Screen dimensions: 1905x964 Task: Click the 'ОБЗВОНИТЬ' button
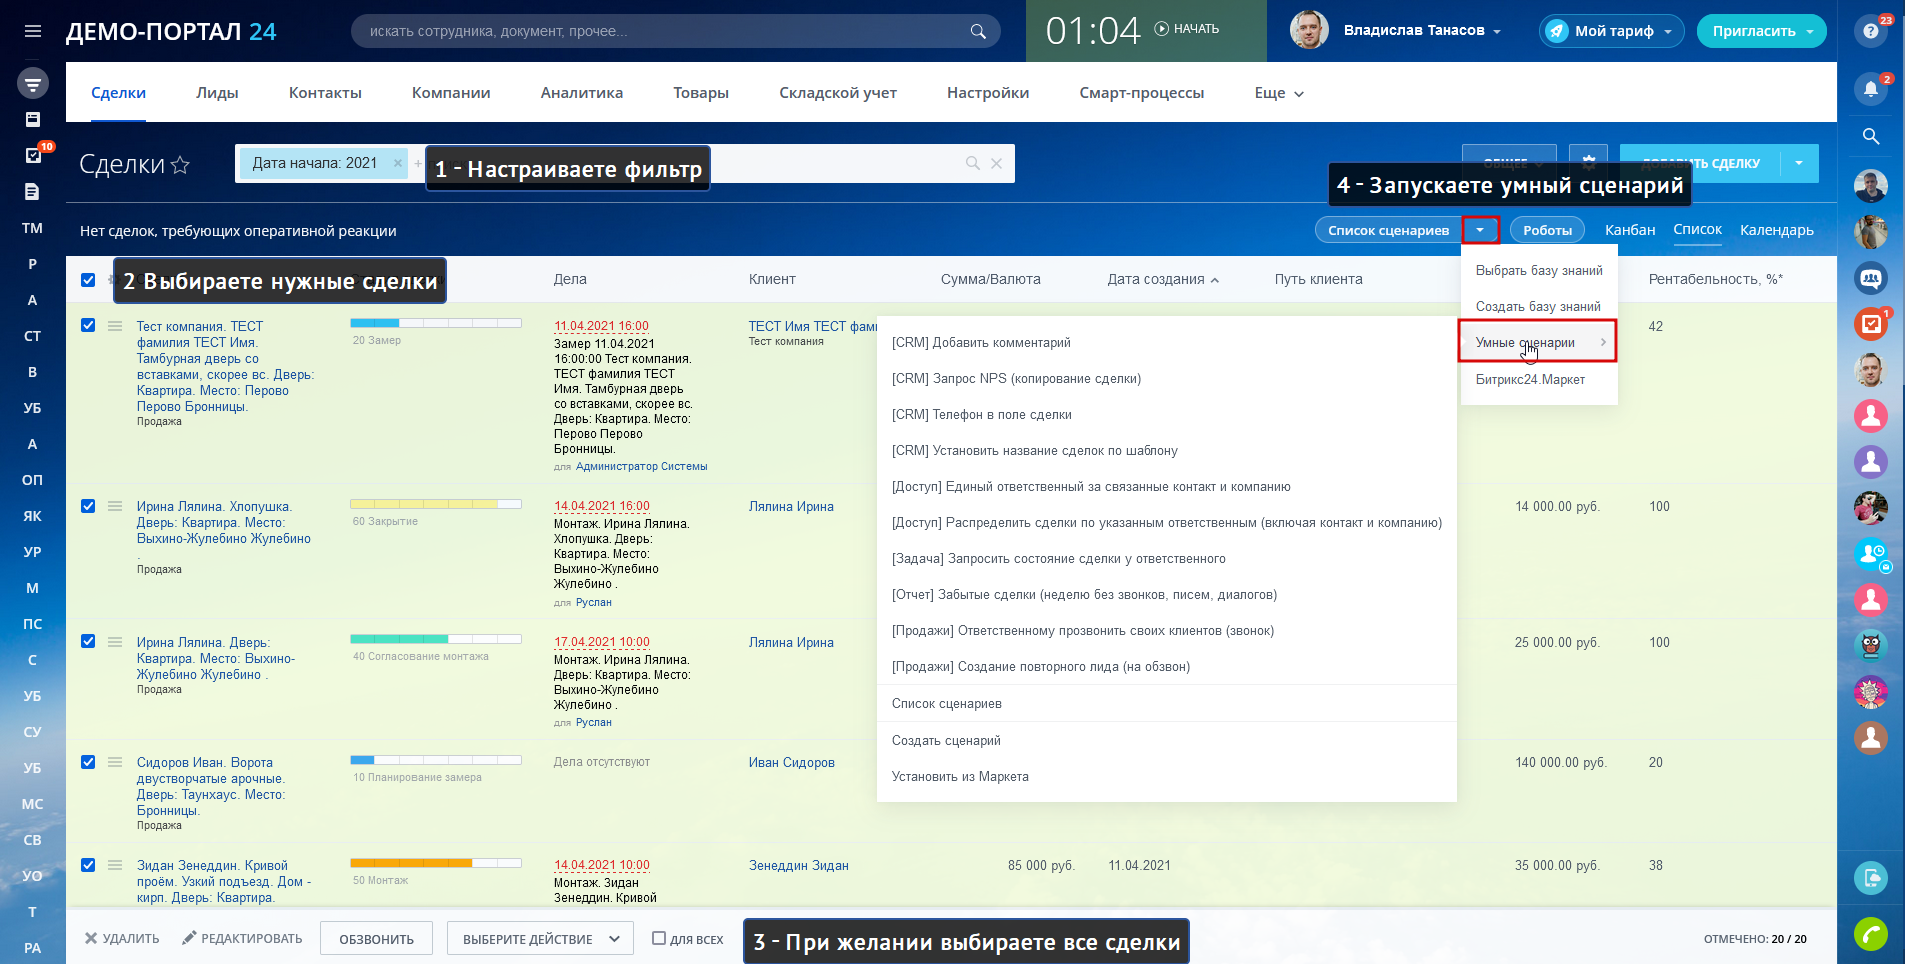click(376, 939)
